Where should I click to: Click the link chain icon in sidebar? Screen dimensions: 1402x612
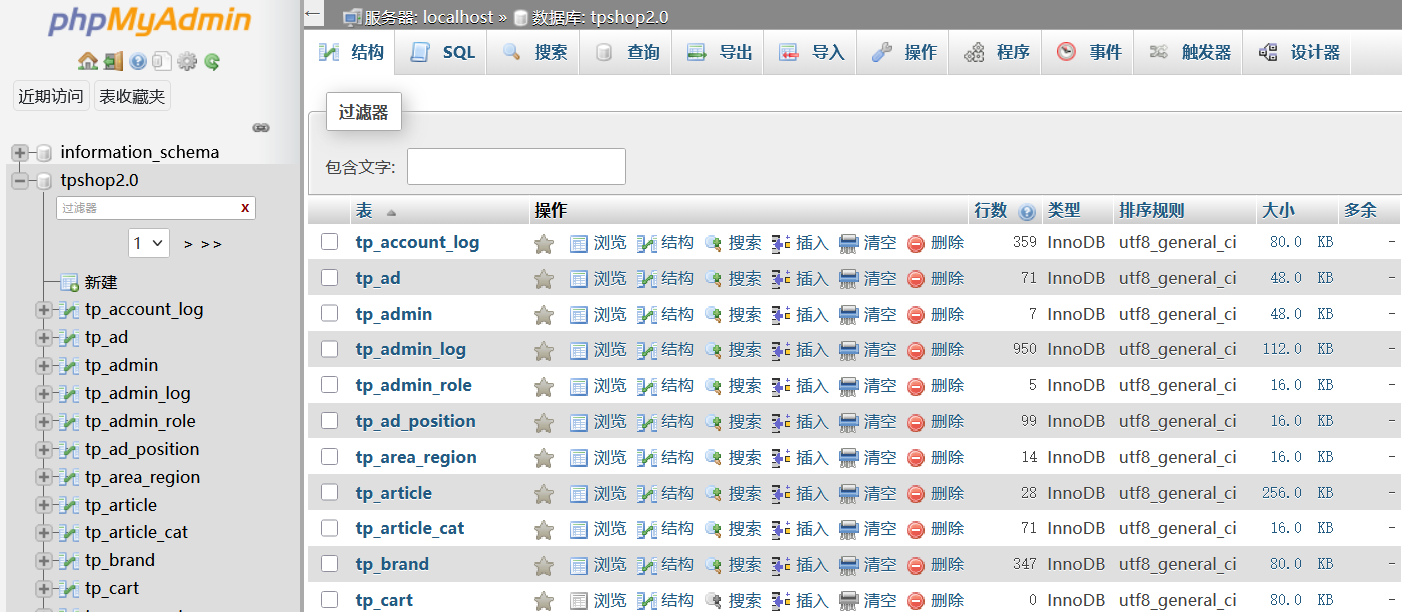coord(261,128)
